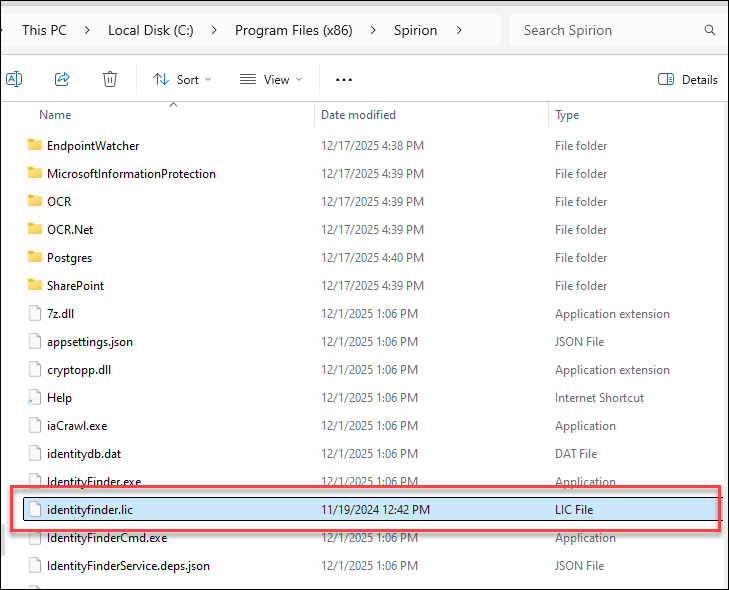The image size is (729, 590).
Task: Open the See more ellipsis menu
Action: [344, 79]
